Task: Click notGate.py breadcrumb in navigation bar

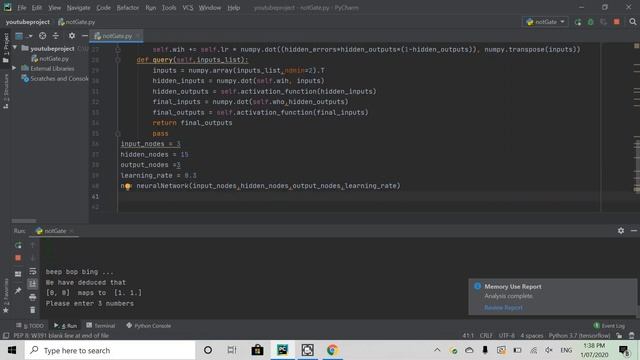Action: (76, 22)
